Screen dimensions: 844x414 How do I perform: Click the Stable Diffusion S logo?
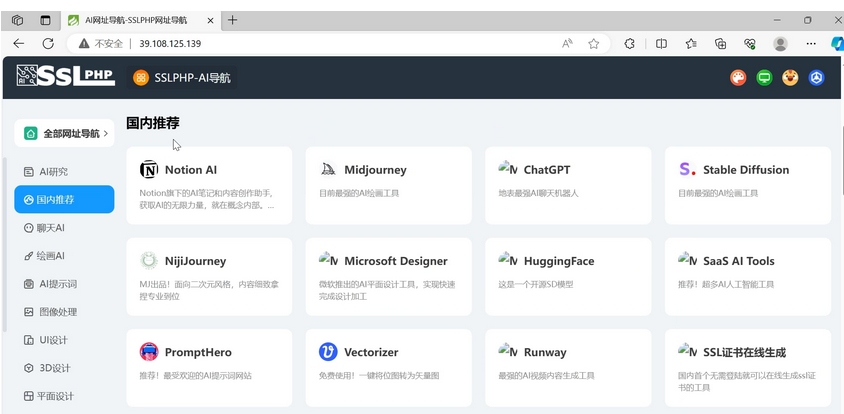pyautogui.click(x=687, y=170)
